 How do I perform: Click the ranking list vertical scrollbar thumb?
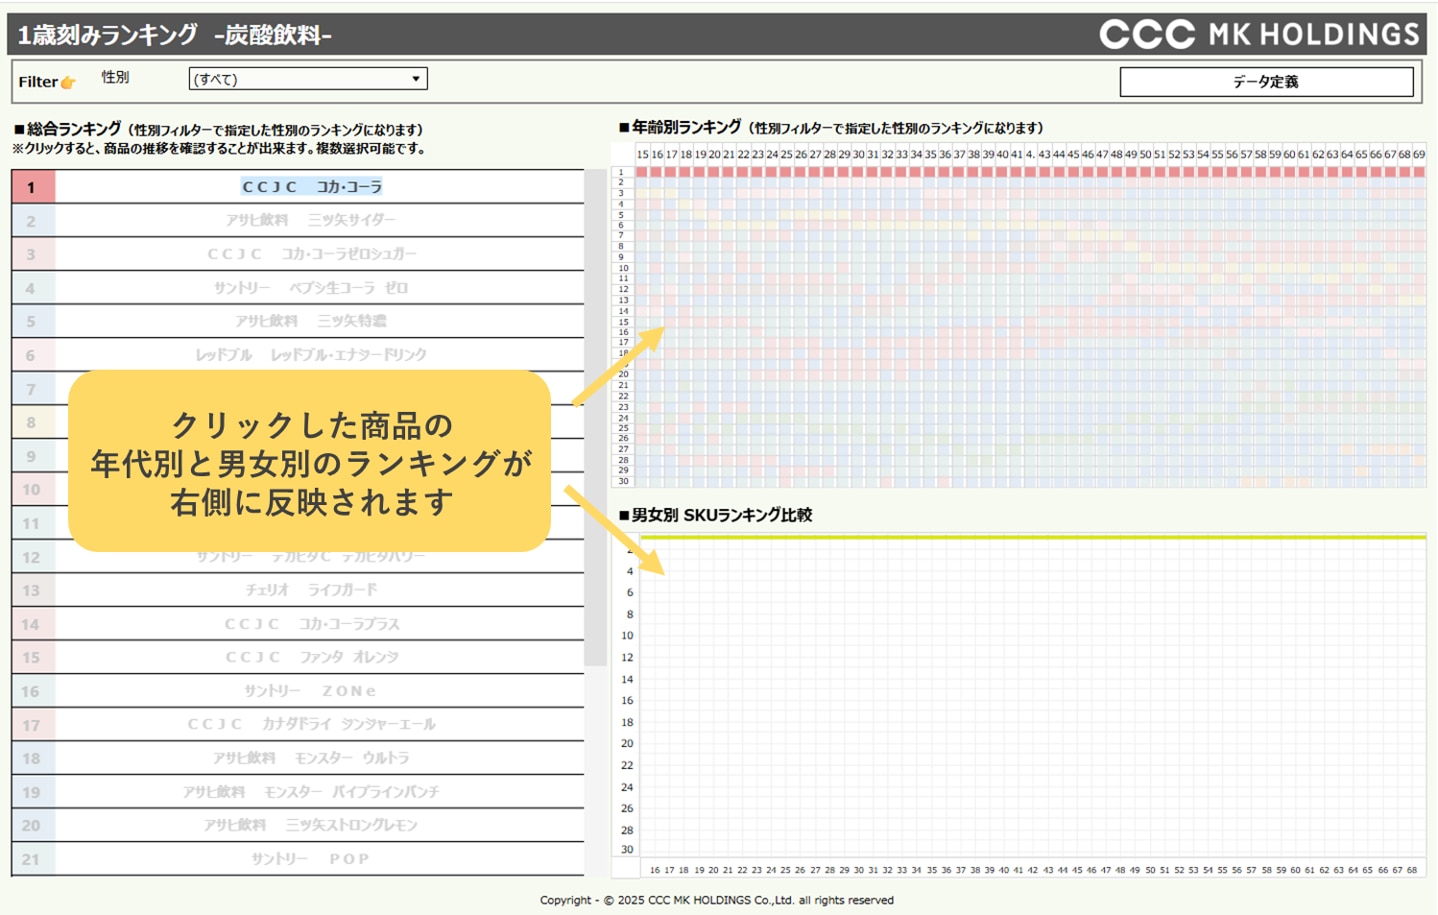tap(596, 417)
